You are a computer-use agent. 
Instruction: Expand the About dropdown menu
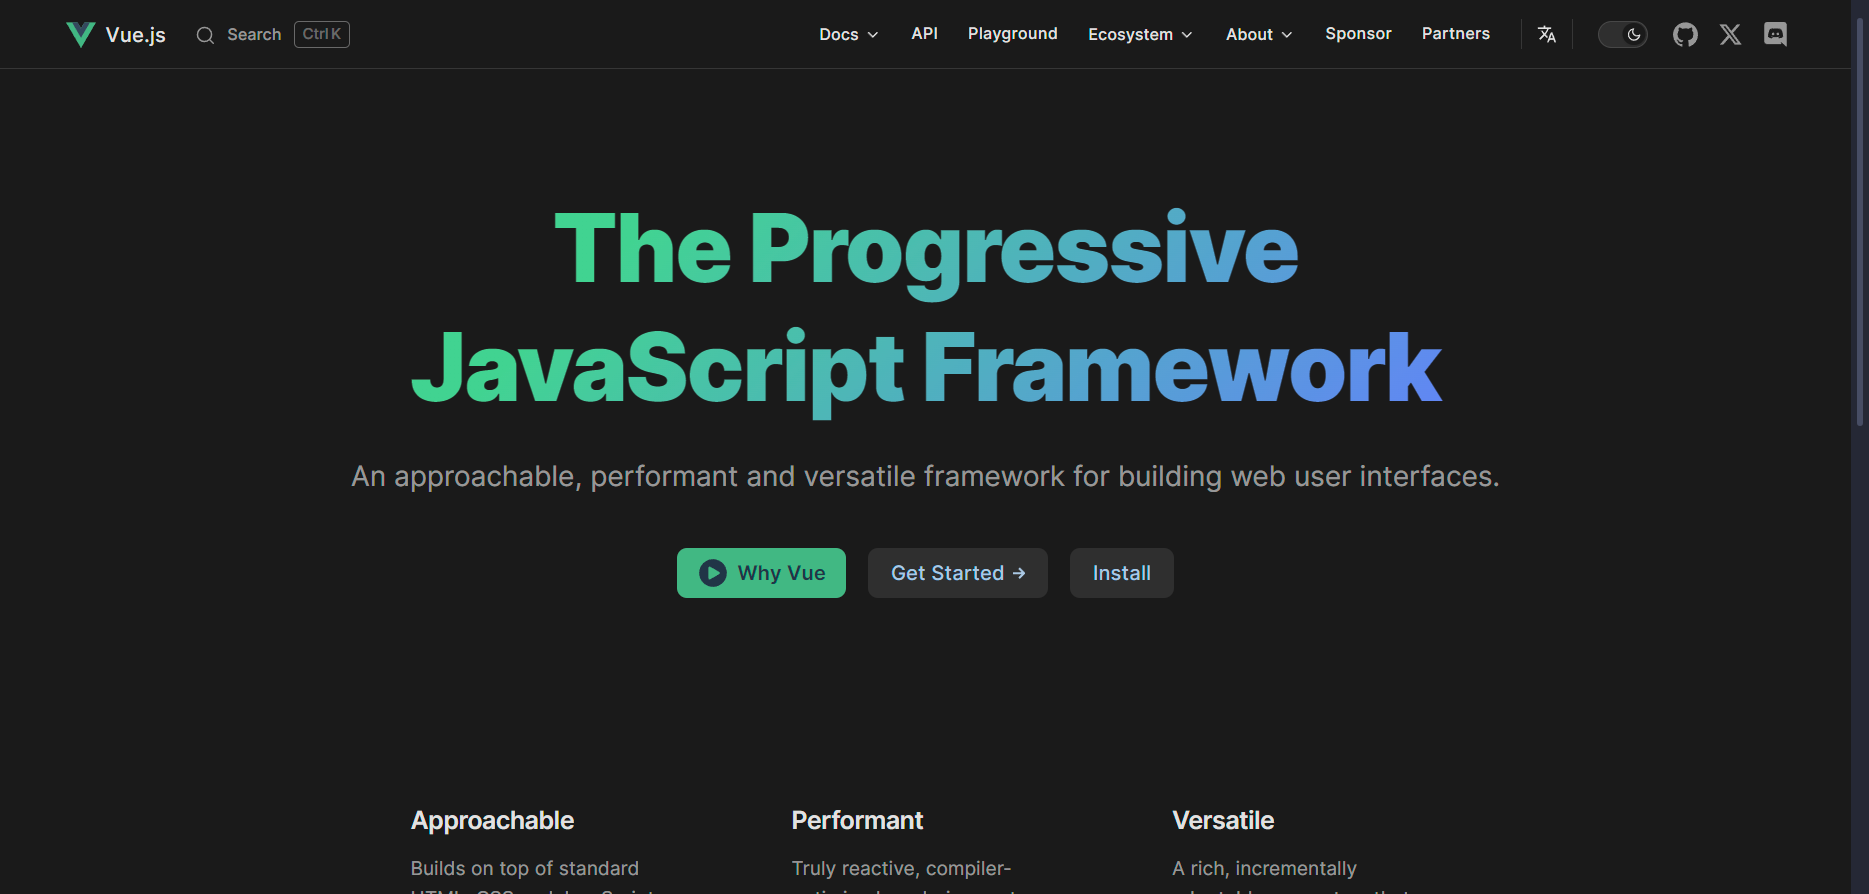click(1259, 34)
